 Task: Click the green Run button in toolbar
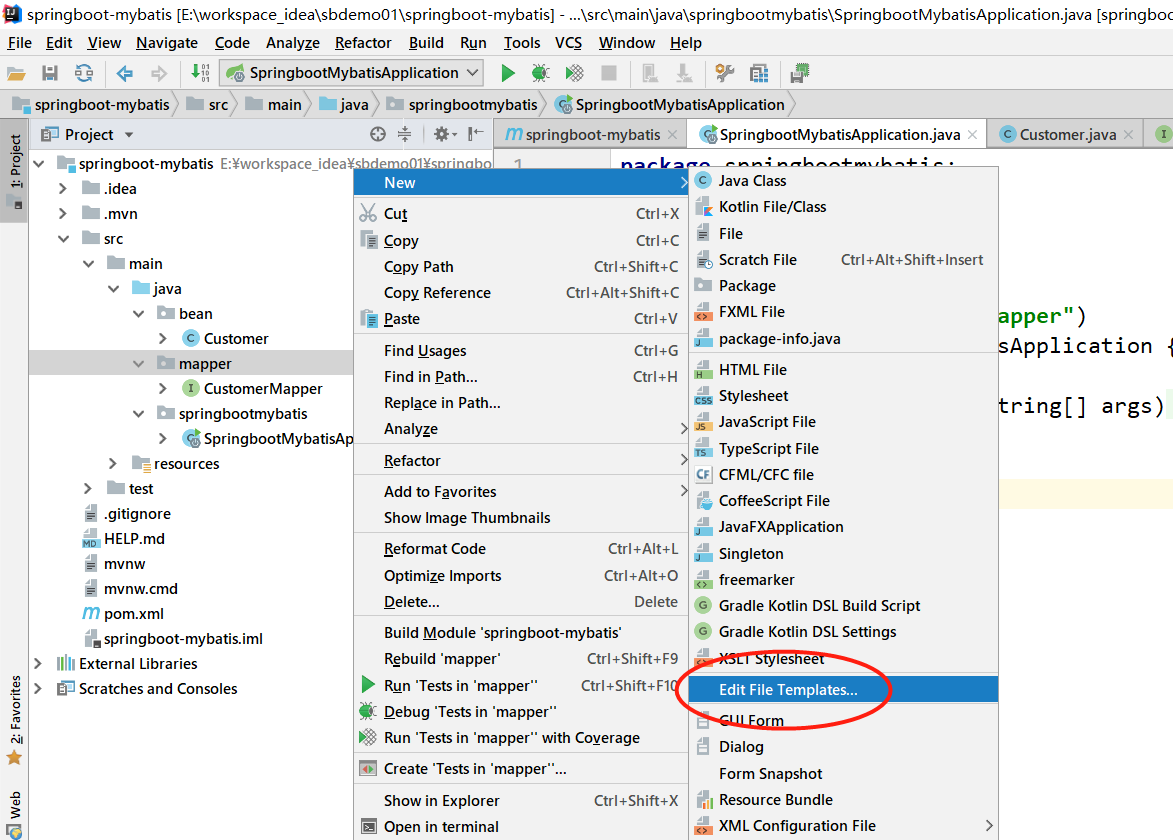tap(508, 73)
